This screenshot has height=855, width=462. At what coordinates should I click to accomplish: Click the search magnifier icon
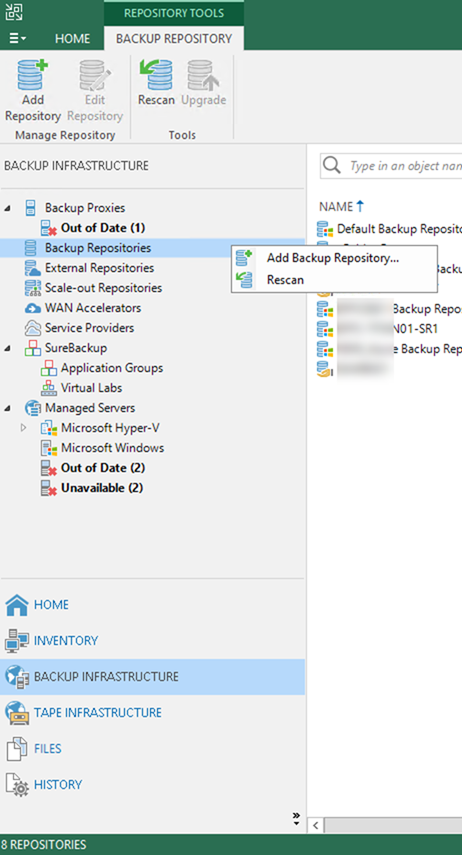tap(332, 165)
